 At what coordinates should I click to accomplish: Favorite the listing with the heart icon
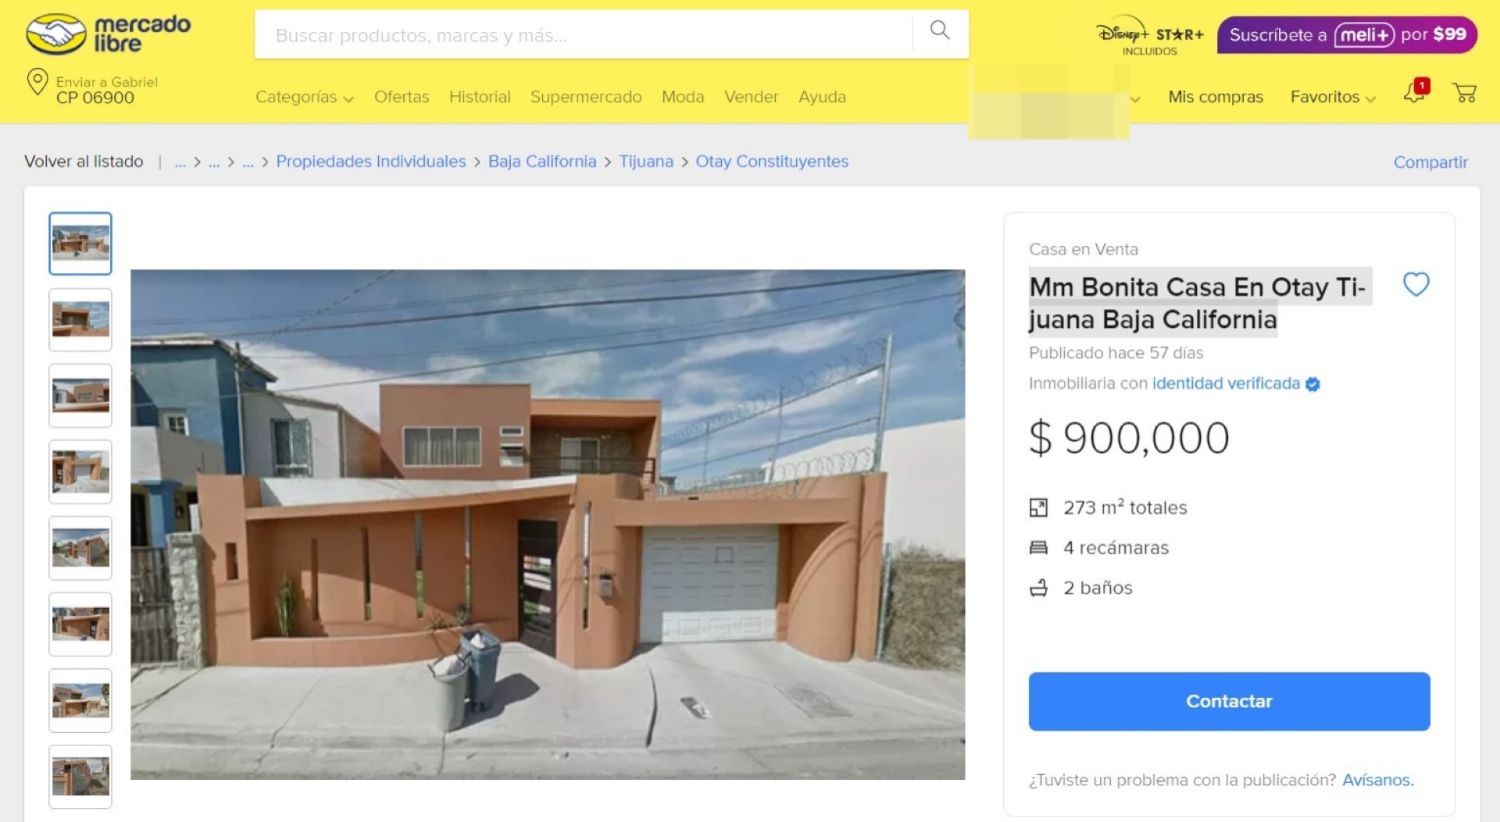pyautogui.click(x=1416, y=284)
